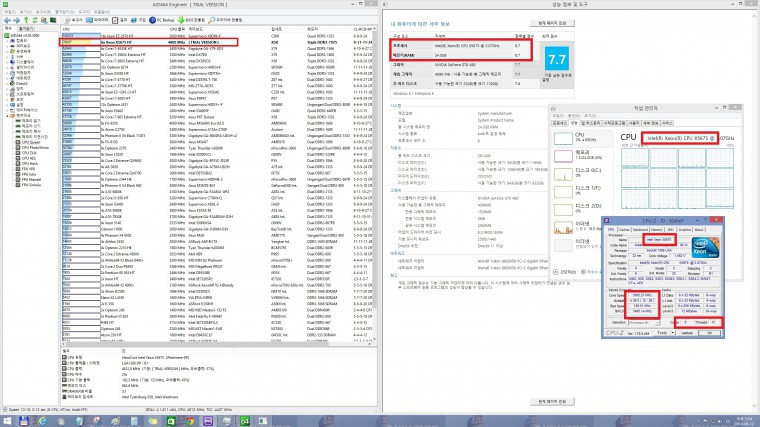The width and height of the screenshot is (760, 427).
Task: Select 메모리 item in Task Manager sidebar
Action: coord(582,155)
